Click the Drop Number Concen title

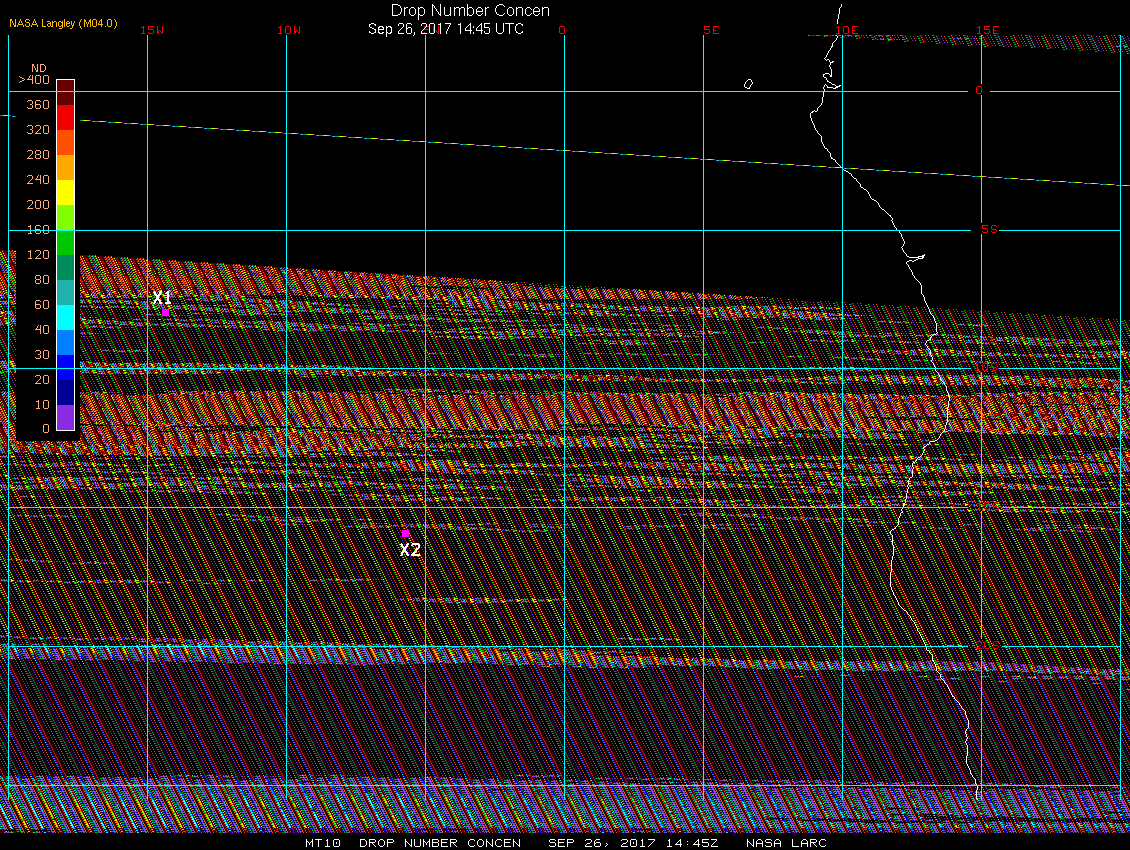pos(470,11)
